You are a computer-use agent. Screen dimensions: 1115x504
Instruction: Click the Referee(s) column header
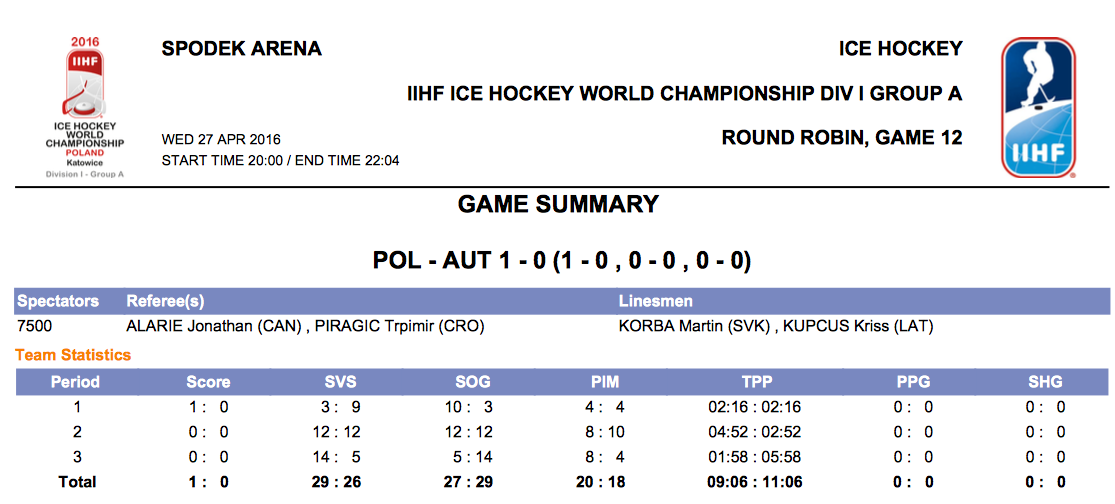[165, 301]
